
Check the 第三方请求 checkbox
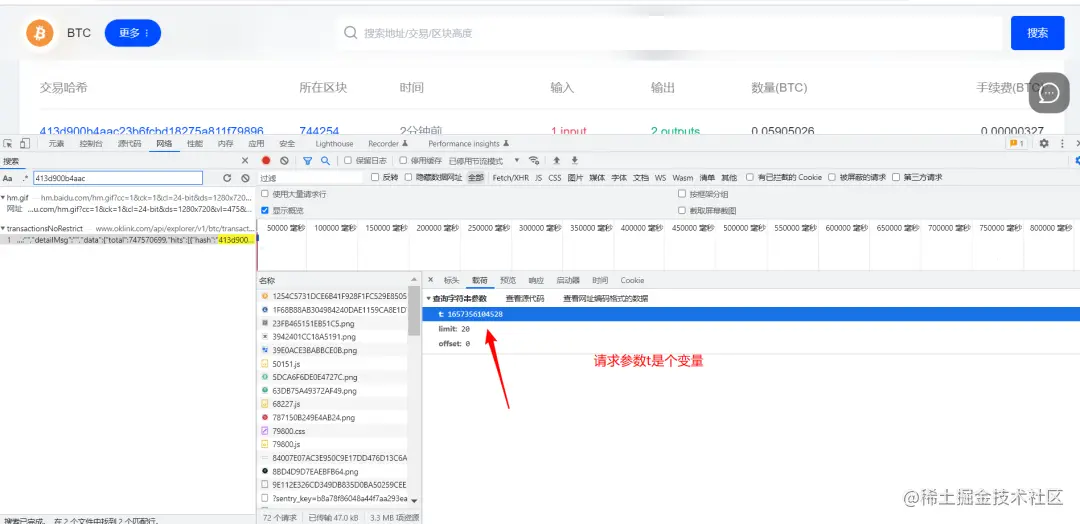point(896,177)
